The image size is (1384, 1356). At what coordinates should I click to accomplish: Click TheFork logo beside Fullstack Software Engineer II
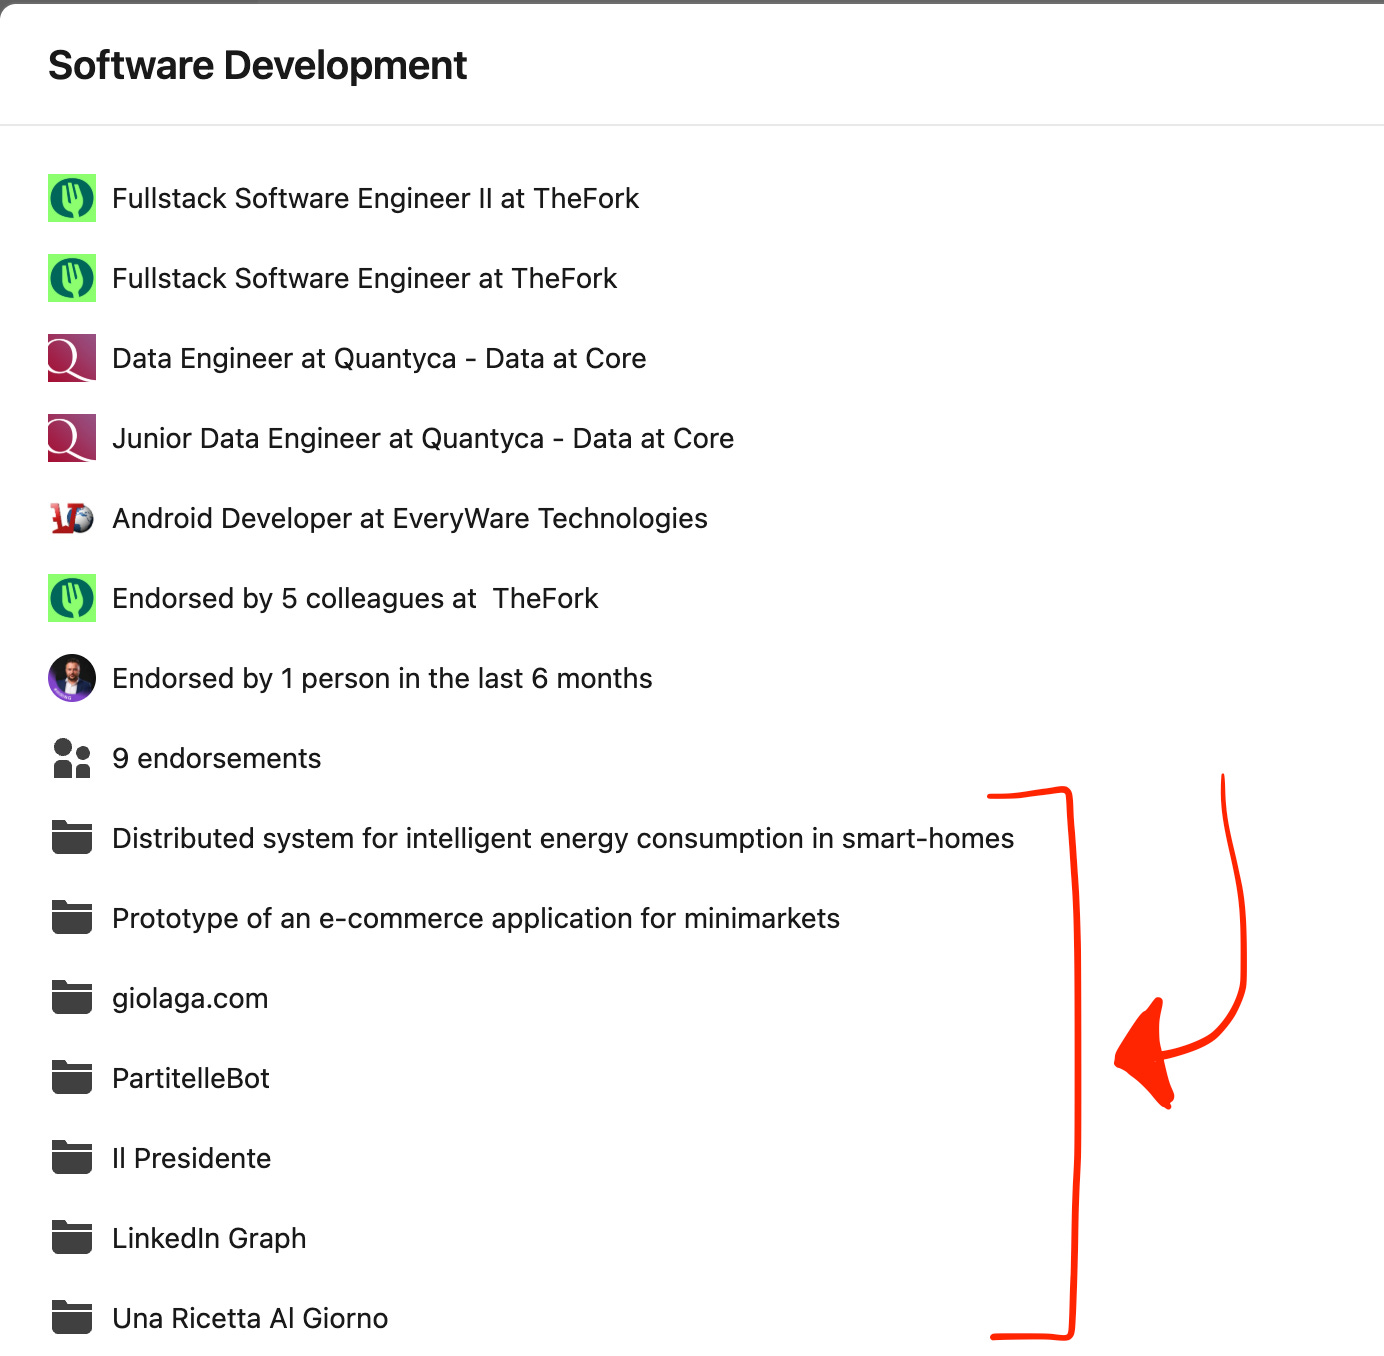72,198
